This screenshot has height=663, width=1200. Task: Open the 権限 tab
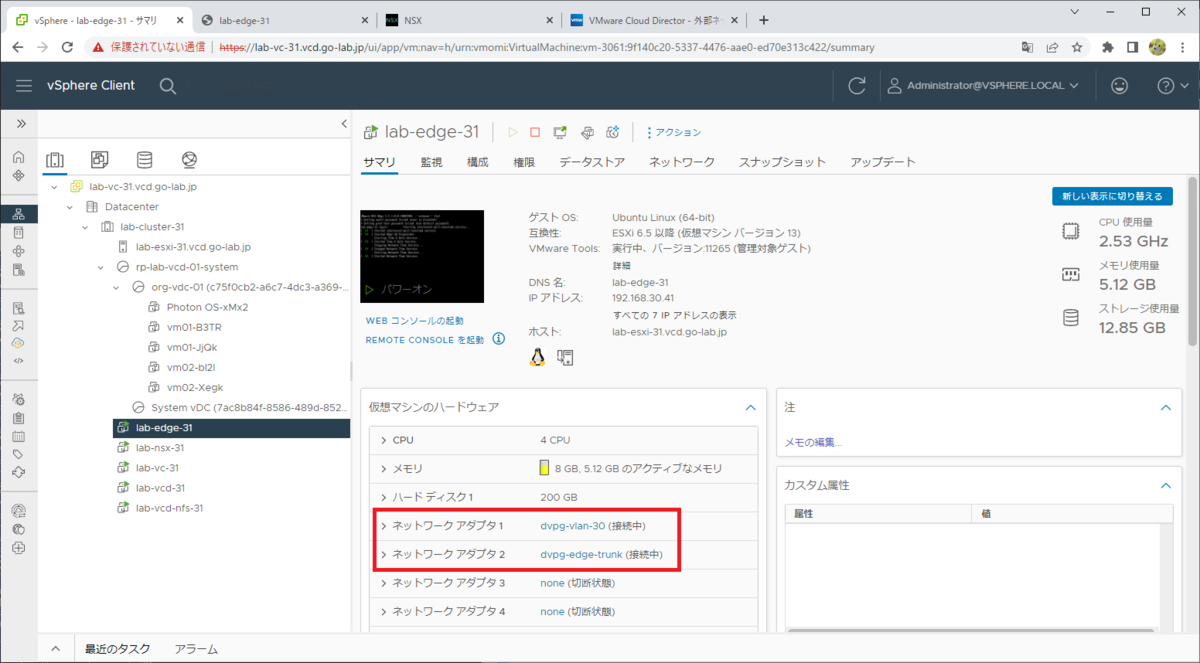(524, 162)
